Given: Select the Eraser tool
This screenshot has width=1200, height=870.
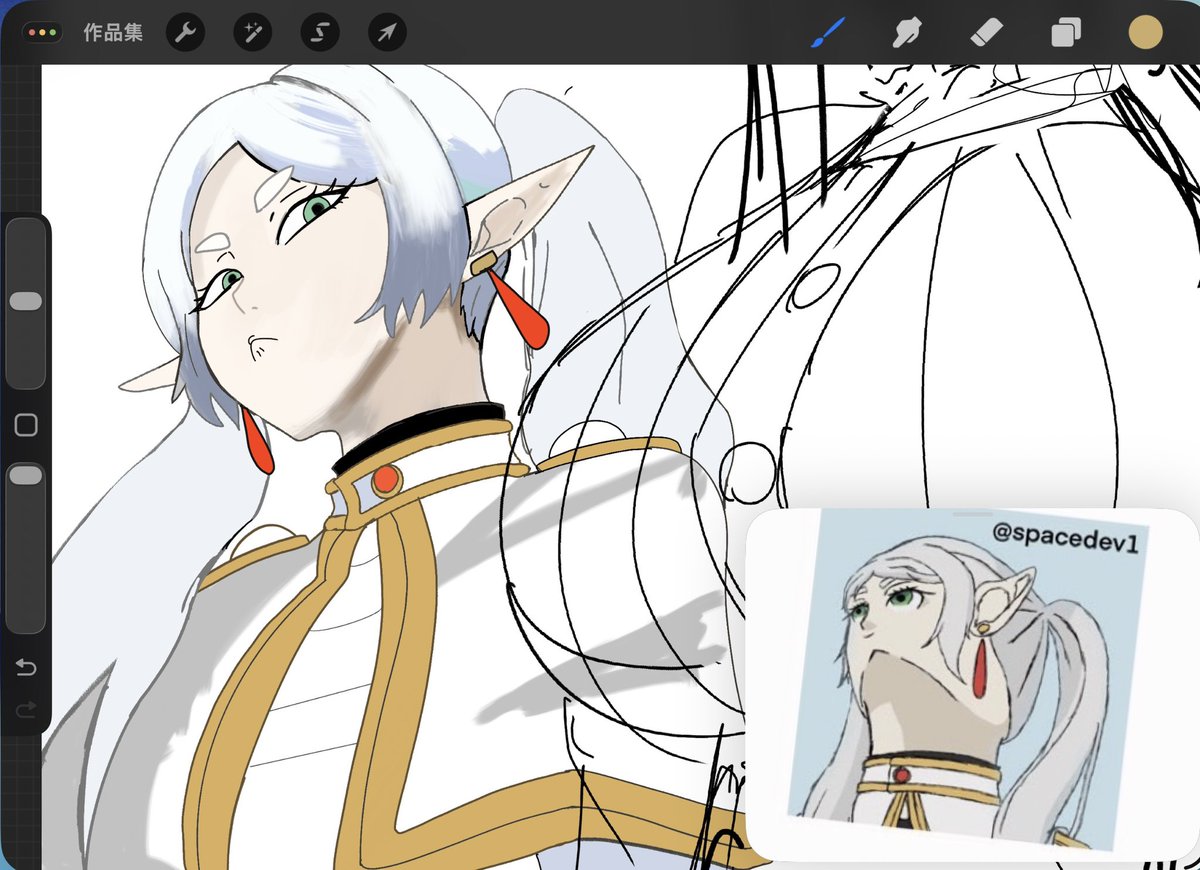Looking at the screenshot, I should (x=985, y=33).
